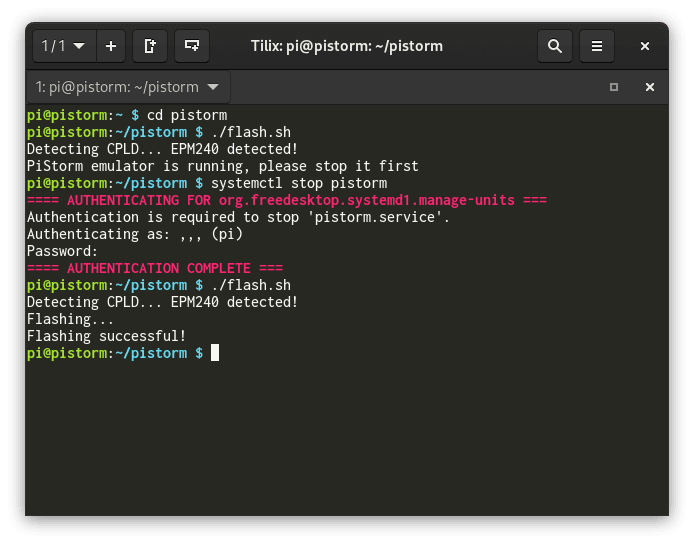Click the add terminal right icon
The image size is (694, 544).
[x=150, y=46]
